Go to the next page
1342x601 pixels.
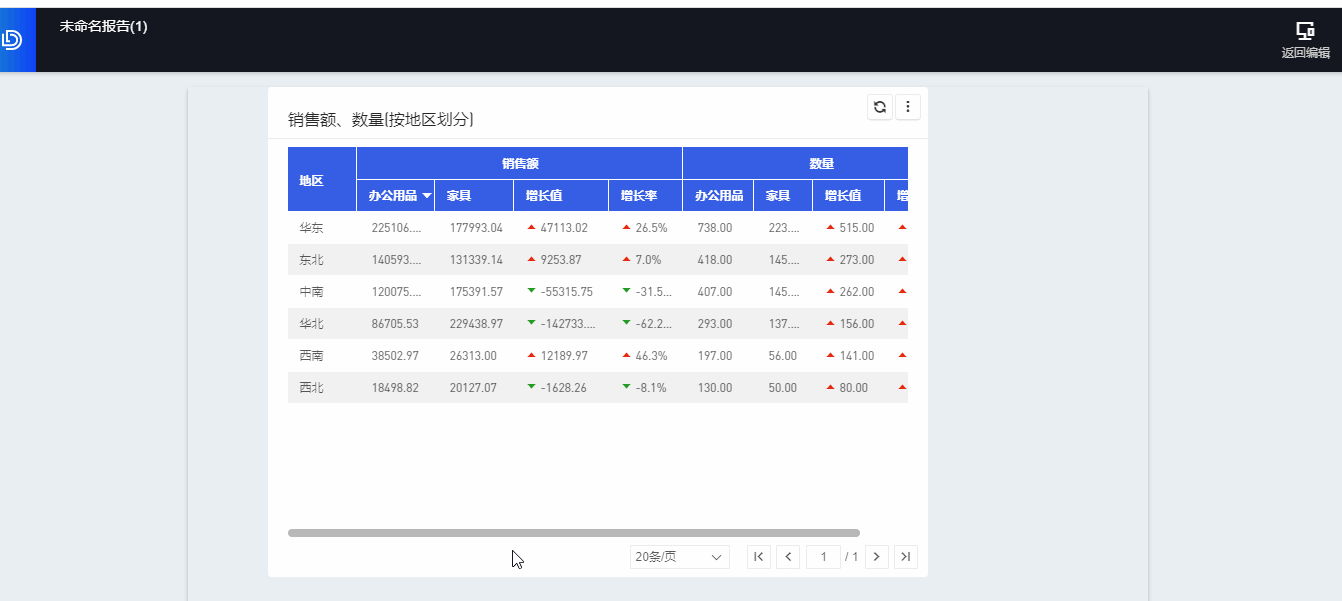(x=877, y=557)
